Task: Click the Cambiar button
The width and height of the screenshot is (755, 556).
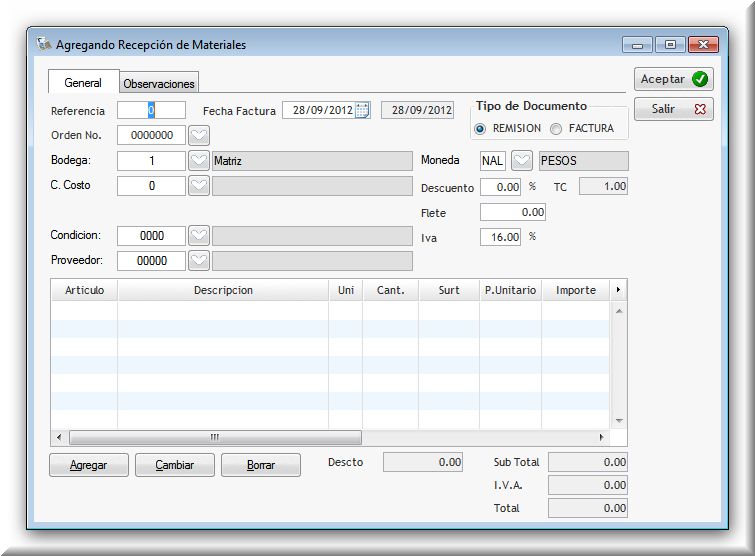Action: pos(175,465)
